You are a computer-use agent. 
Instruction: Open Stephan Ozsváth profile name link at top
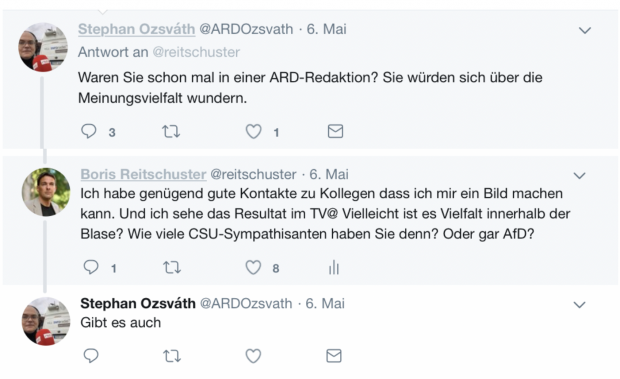coord(136,29)
